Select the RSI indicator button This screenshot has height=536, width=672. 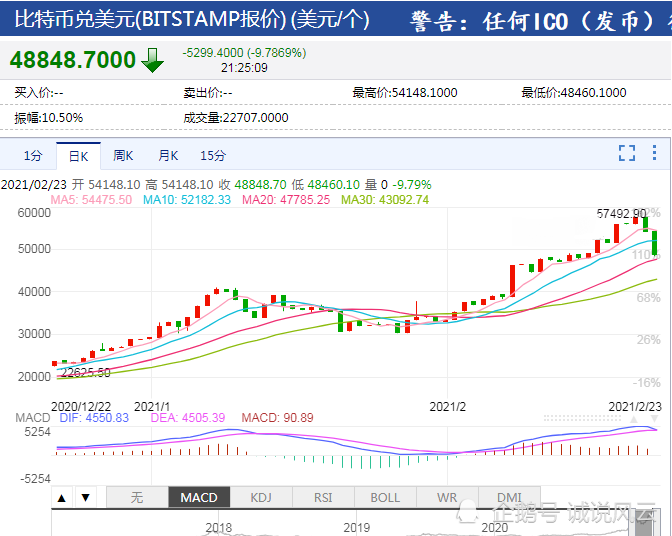pyautogui.click(x=323, y=497)
